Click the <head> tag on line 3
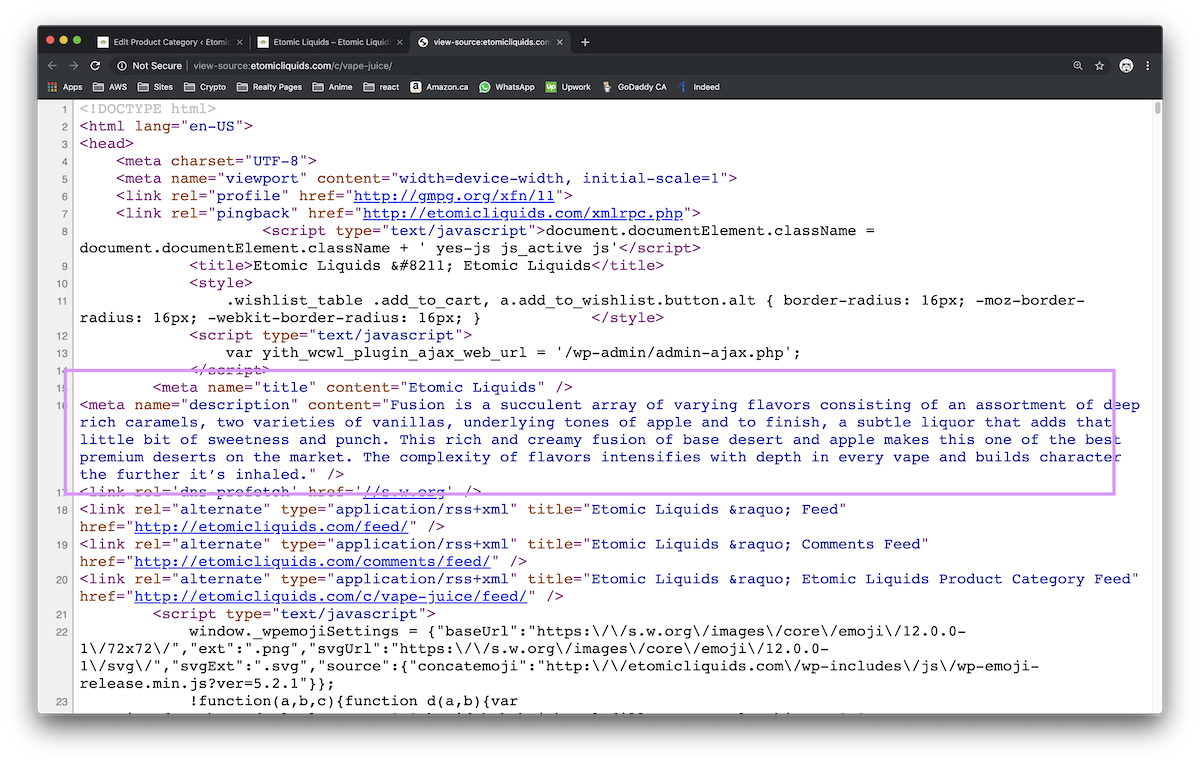This screenshot has height=763, width=1200. [x=107, y=144]
